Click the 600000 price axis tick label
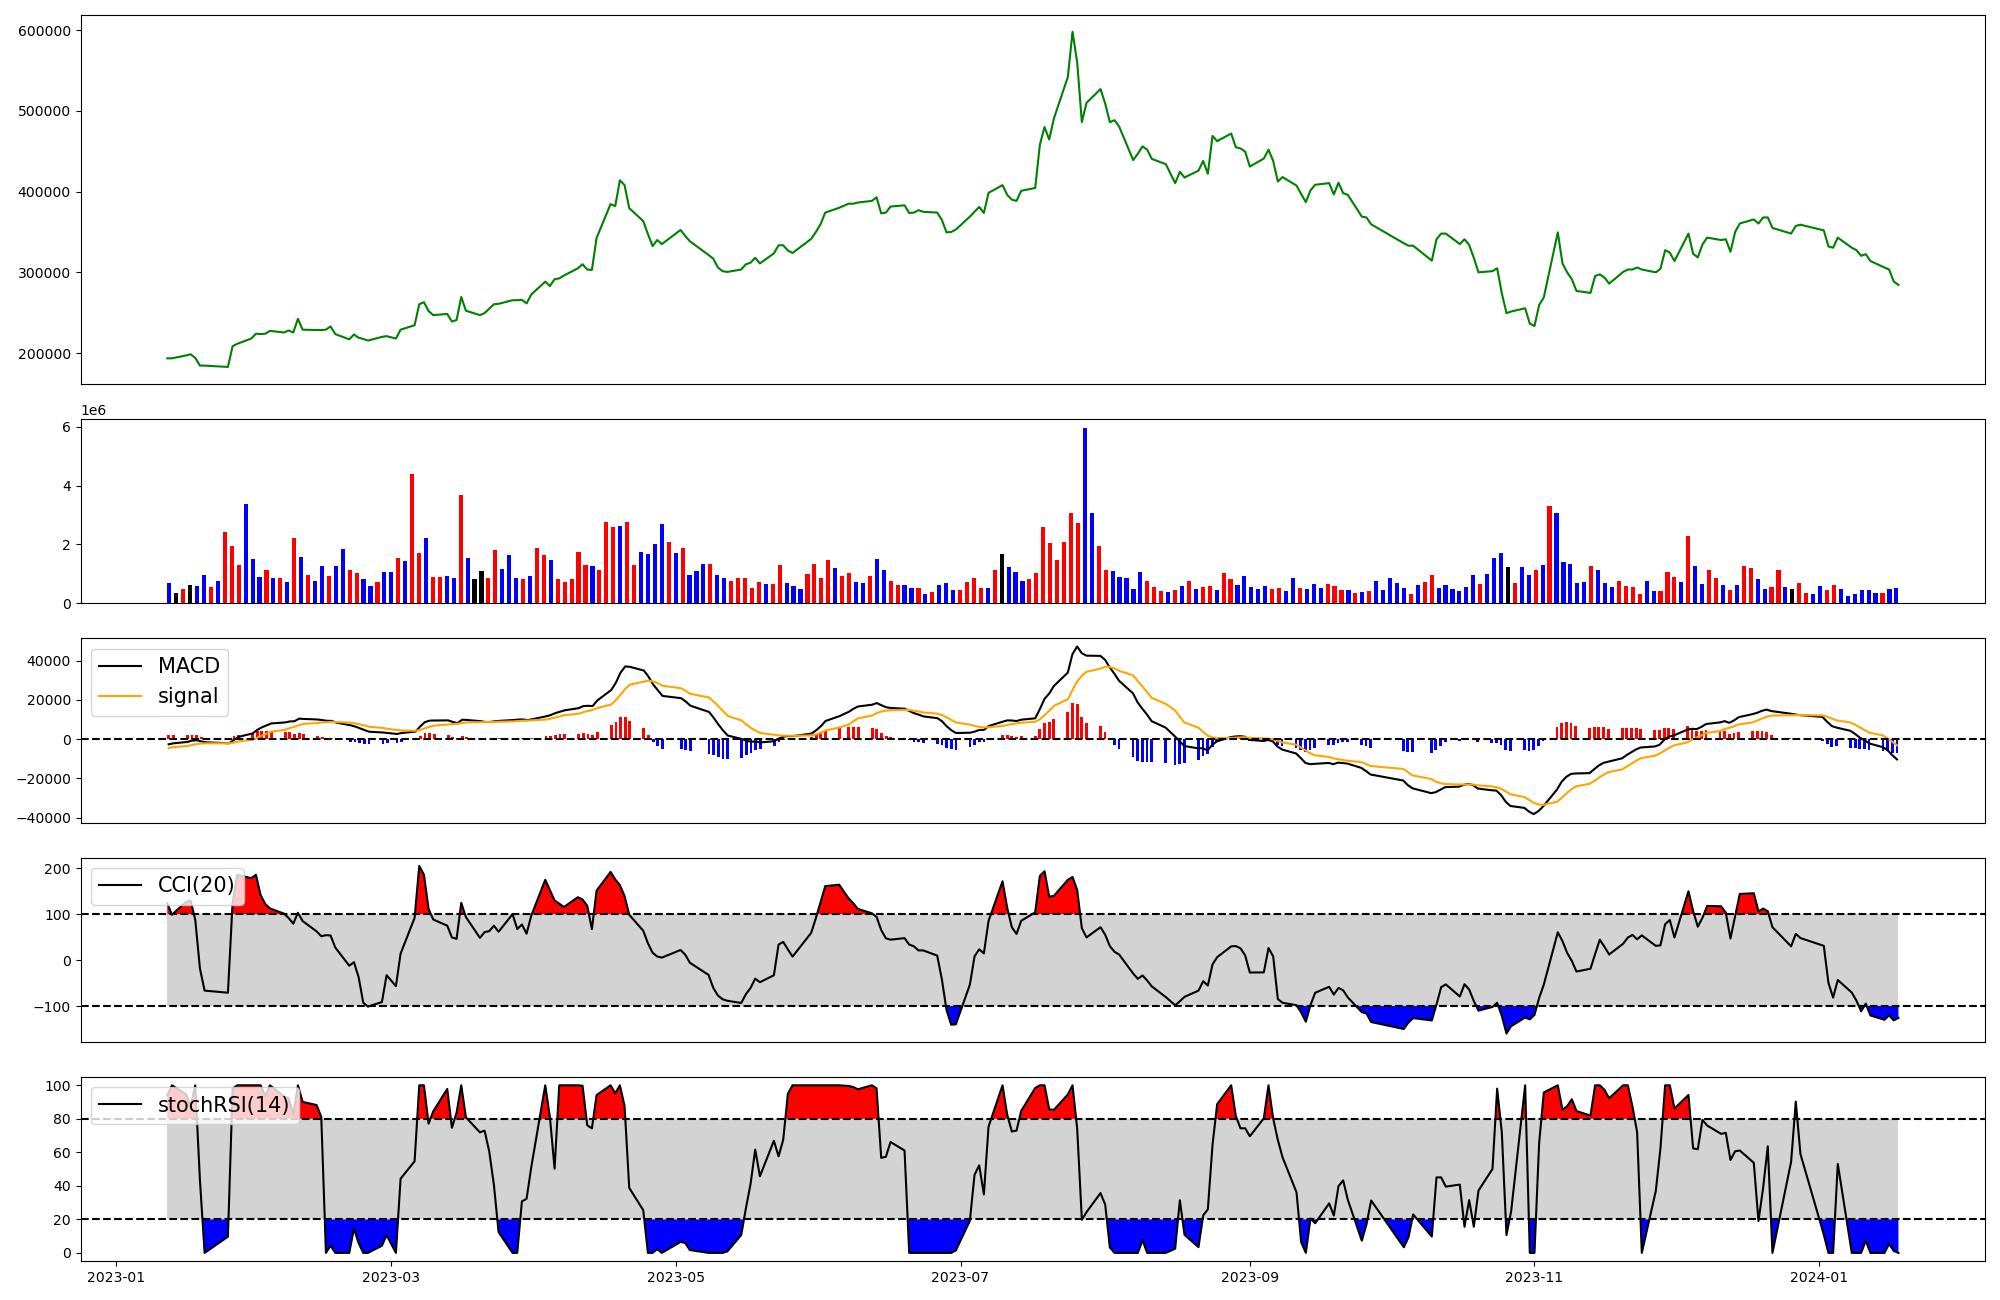The width and height of the screenshot is (2000, 1300). click(44, 31)
